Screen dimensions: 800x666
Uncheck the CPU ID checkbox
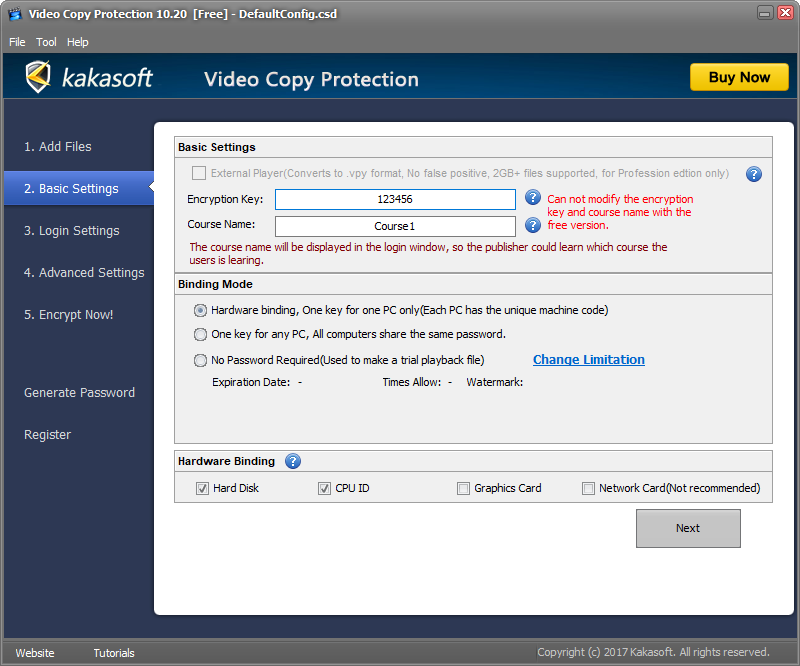324,488
